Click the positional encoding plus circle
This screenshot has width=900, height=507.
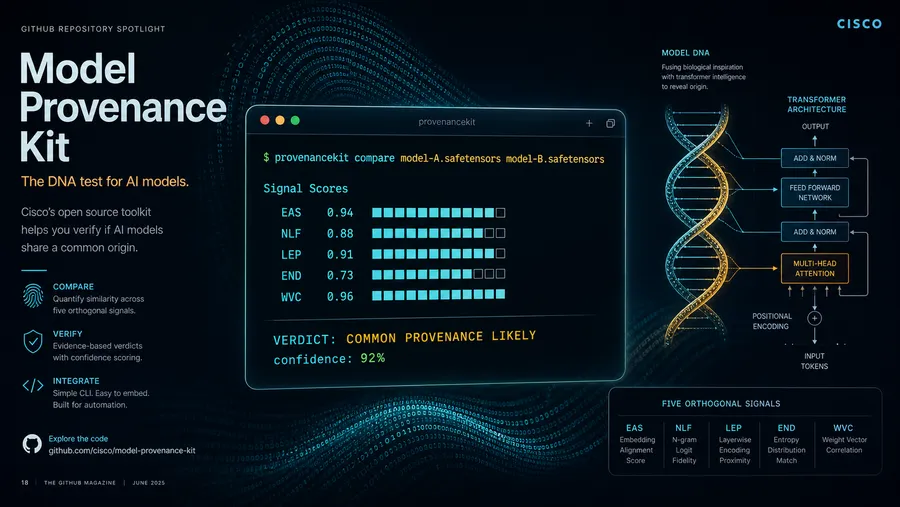tap(814, 318)
